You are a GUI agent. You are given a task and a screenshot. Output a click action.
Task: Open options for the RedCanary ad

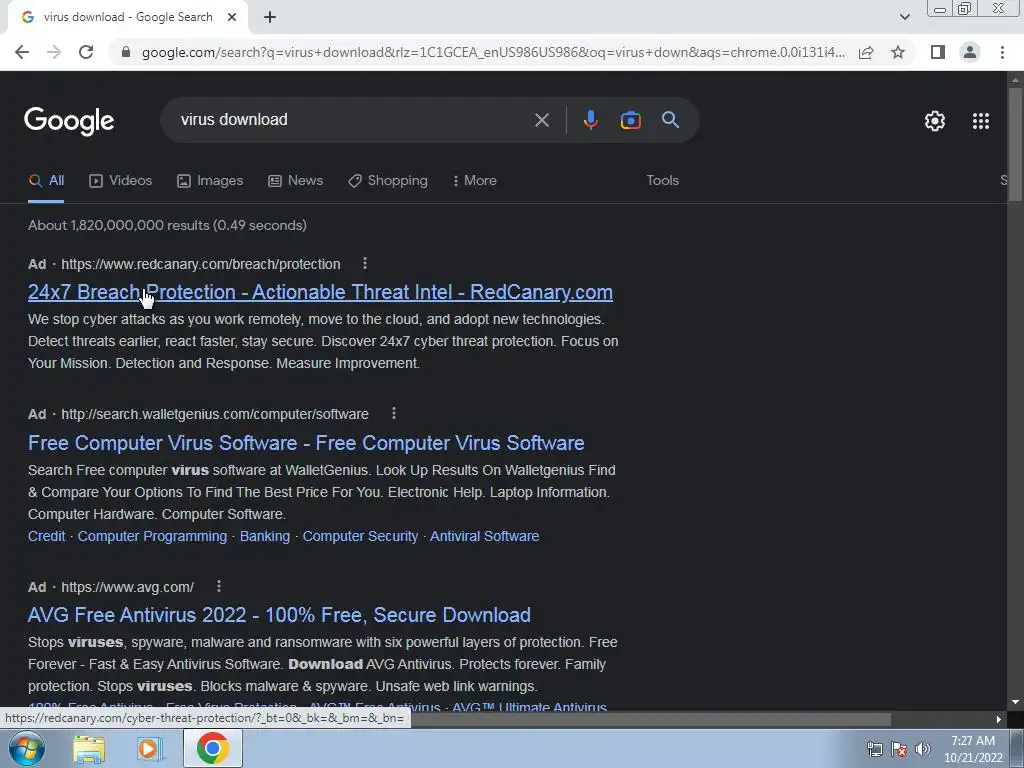pyautogui.click(x=364, y=263)
